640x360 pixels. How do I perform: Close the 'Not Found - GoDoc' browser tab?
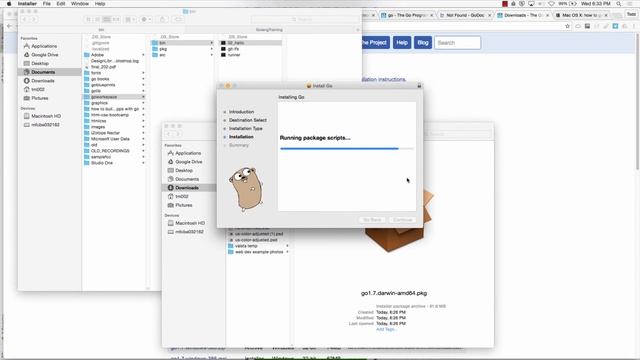point(489,15)
